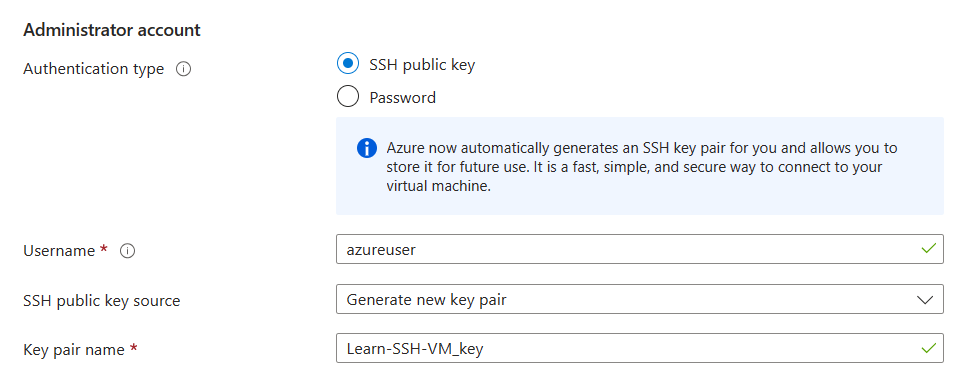
Task: Choose Password authentication radio button
Action: (x=347, y=97)
